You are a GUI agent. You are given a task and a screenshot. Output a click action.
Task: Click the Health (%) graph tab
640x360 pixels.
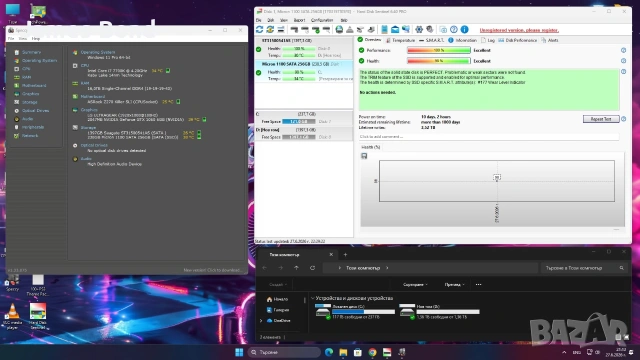tap(371, 147)
